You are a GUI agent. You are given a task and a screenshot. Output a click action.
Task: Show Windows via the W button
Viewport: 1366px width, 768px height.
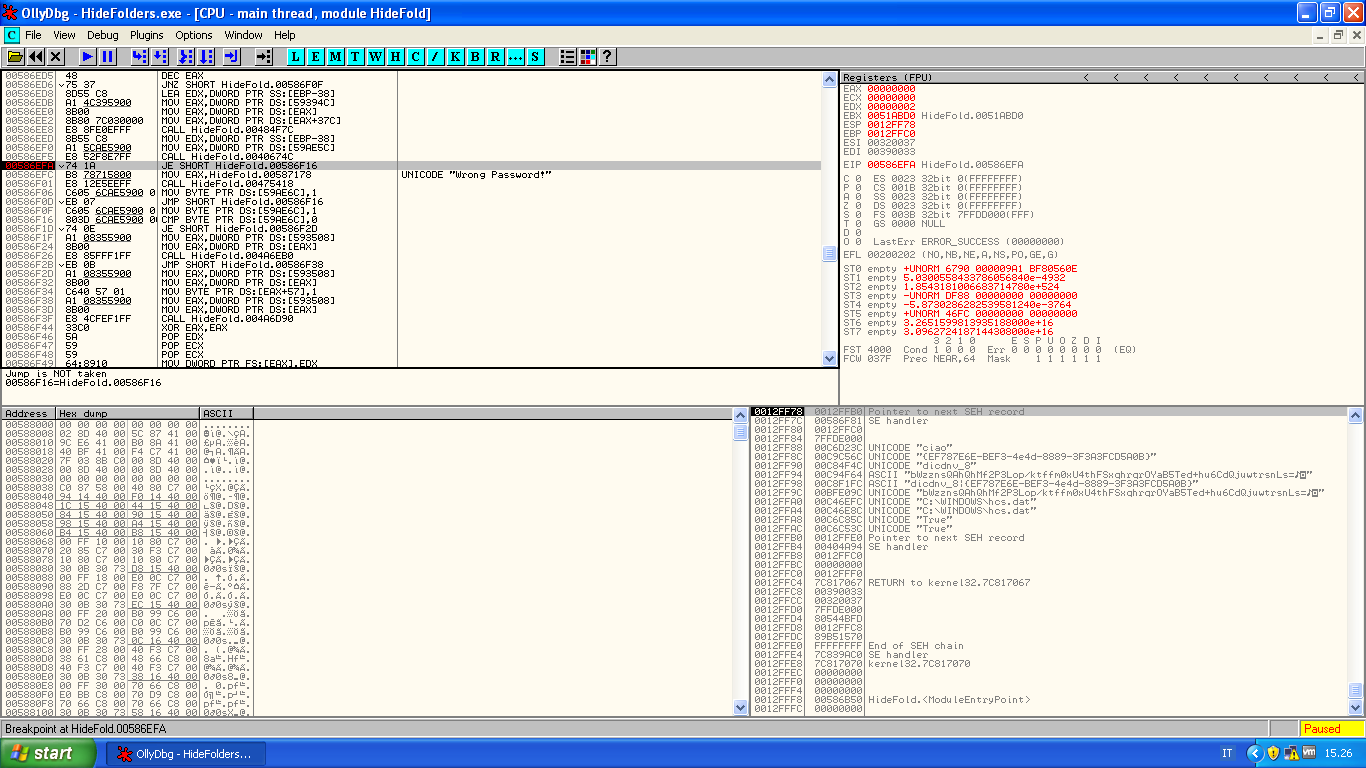(x=376, y=57)
